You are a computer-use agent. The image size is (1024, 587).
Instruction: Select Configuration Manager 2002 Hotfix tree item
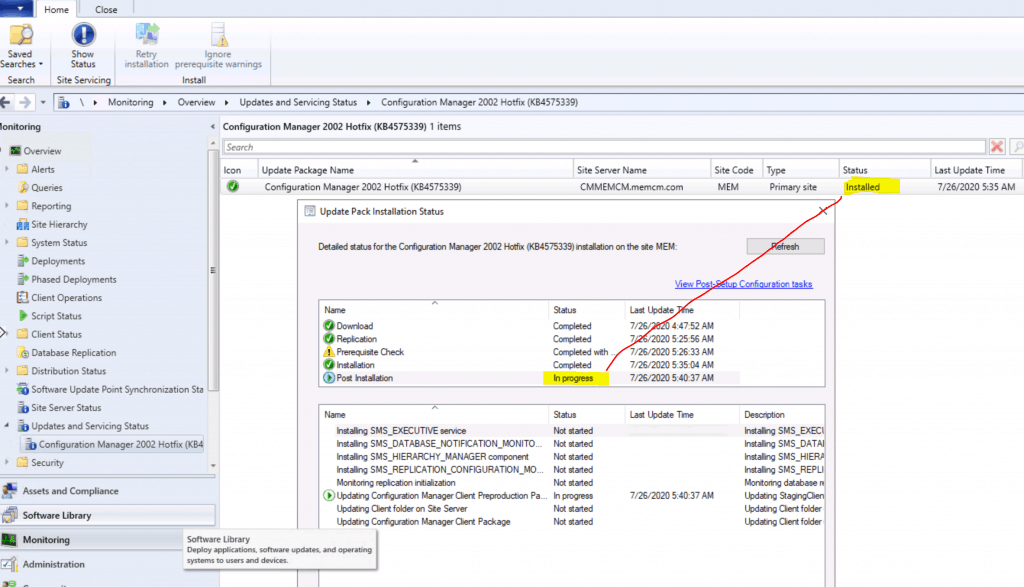click(114, 444)
